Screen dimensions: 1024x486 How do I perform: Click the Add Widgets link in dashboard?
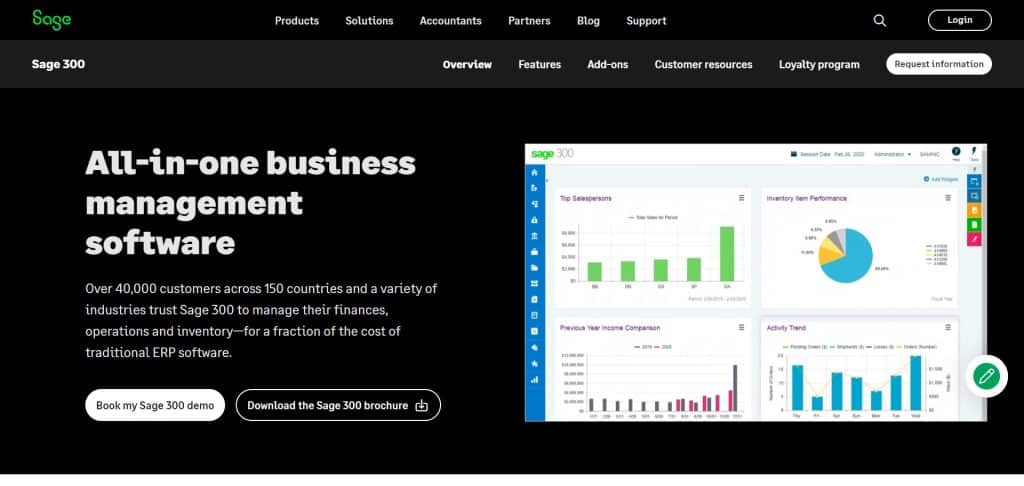click(941, 179)
